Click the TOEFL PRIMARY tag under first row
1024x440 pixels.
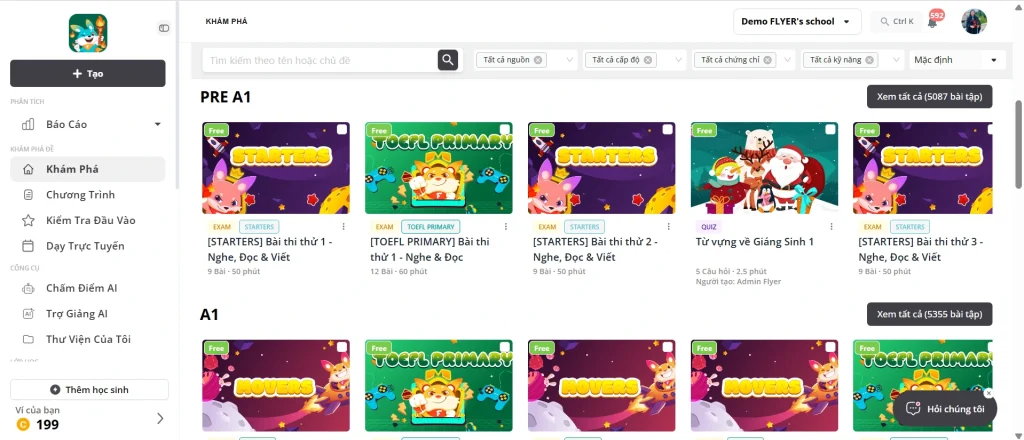point(430,227)
